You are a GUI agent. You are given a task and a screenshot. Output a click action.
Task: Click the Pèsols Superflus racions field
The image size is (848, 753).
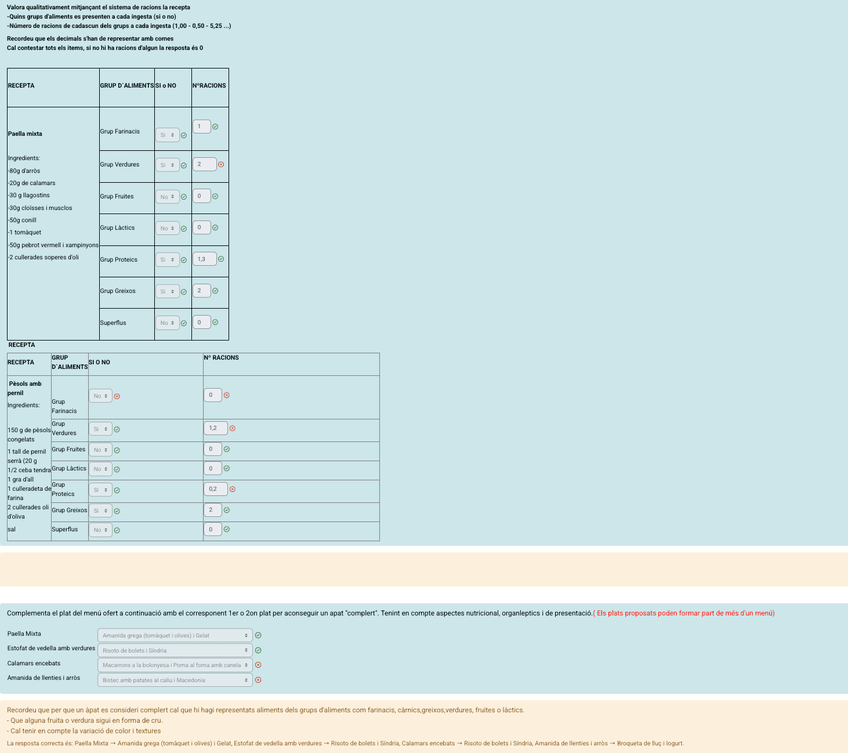(x=213, y=529)
